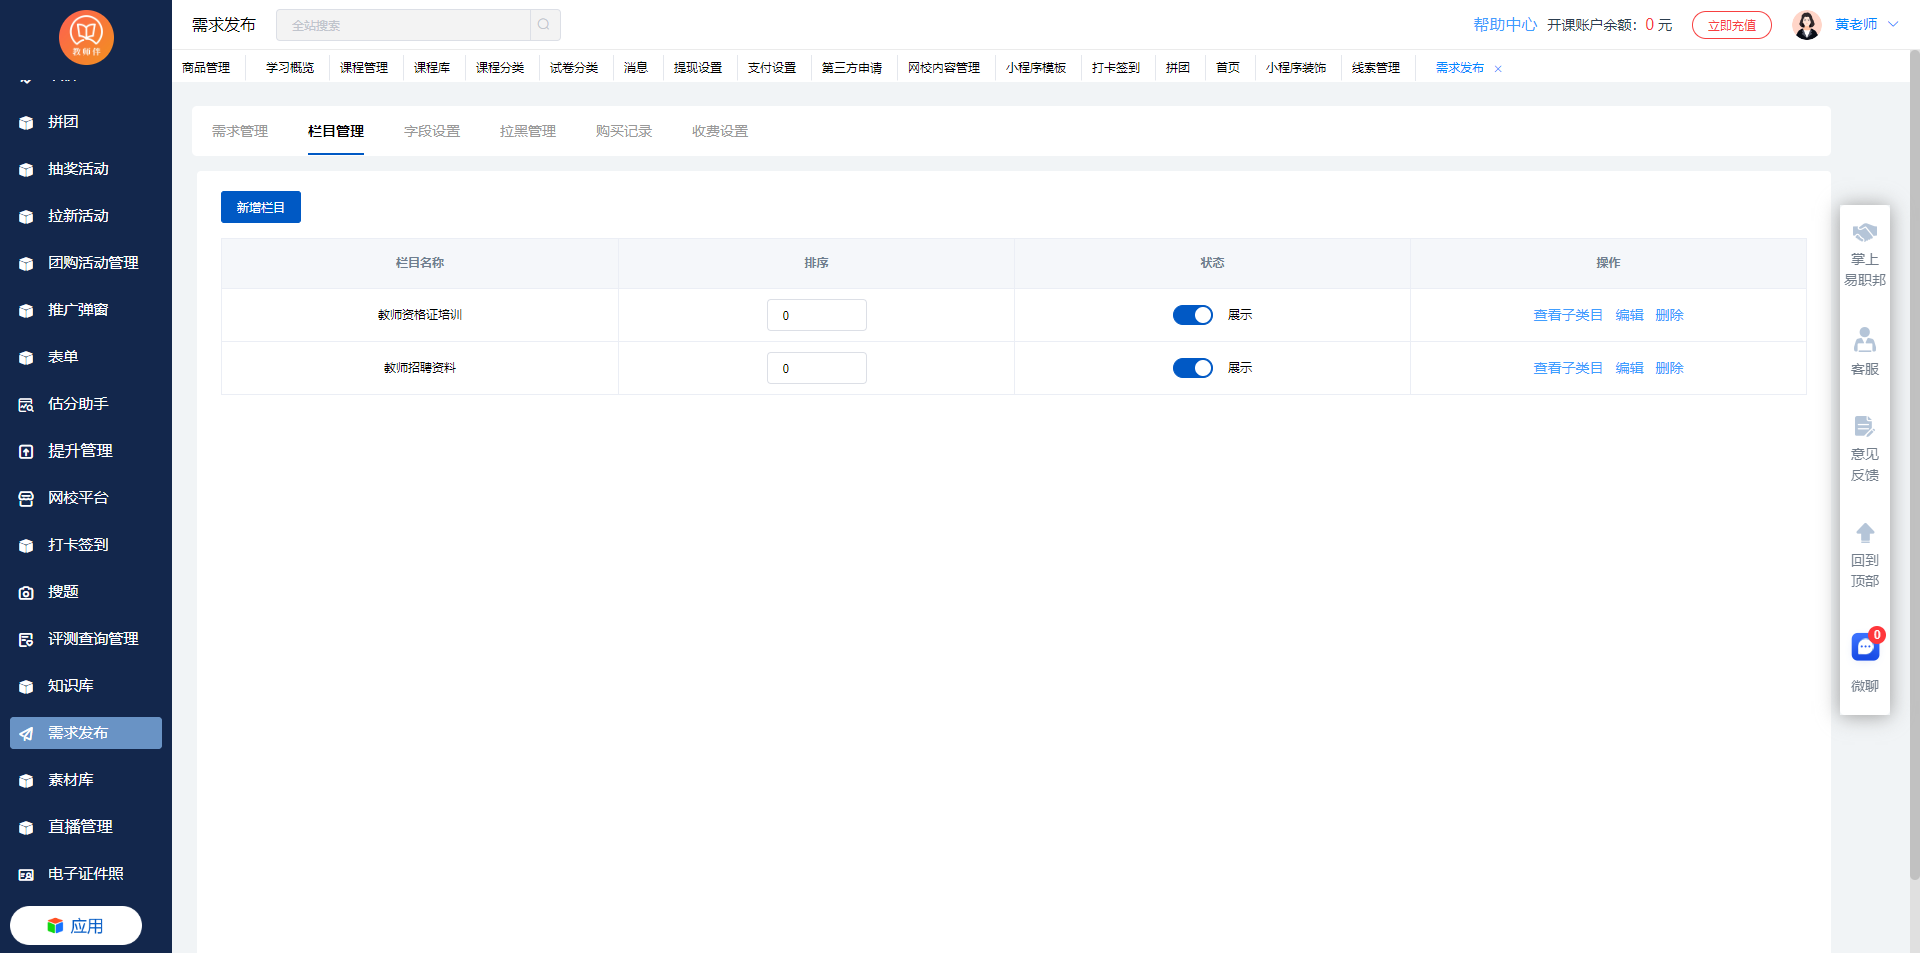
Task: Click the logo at sidebar top
Action: [x=86, y=37]
